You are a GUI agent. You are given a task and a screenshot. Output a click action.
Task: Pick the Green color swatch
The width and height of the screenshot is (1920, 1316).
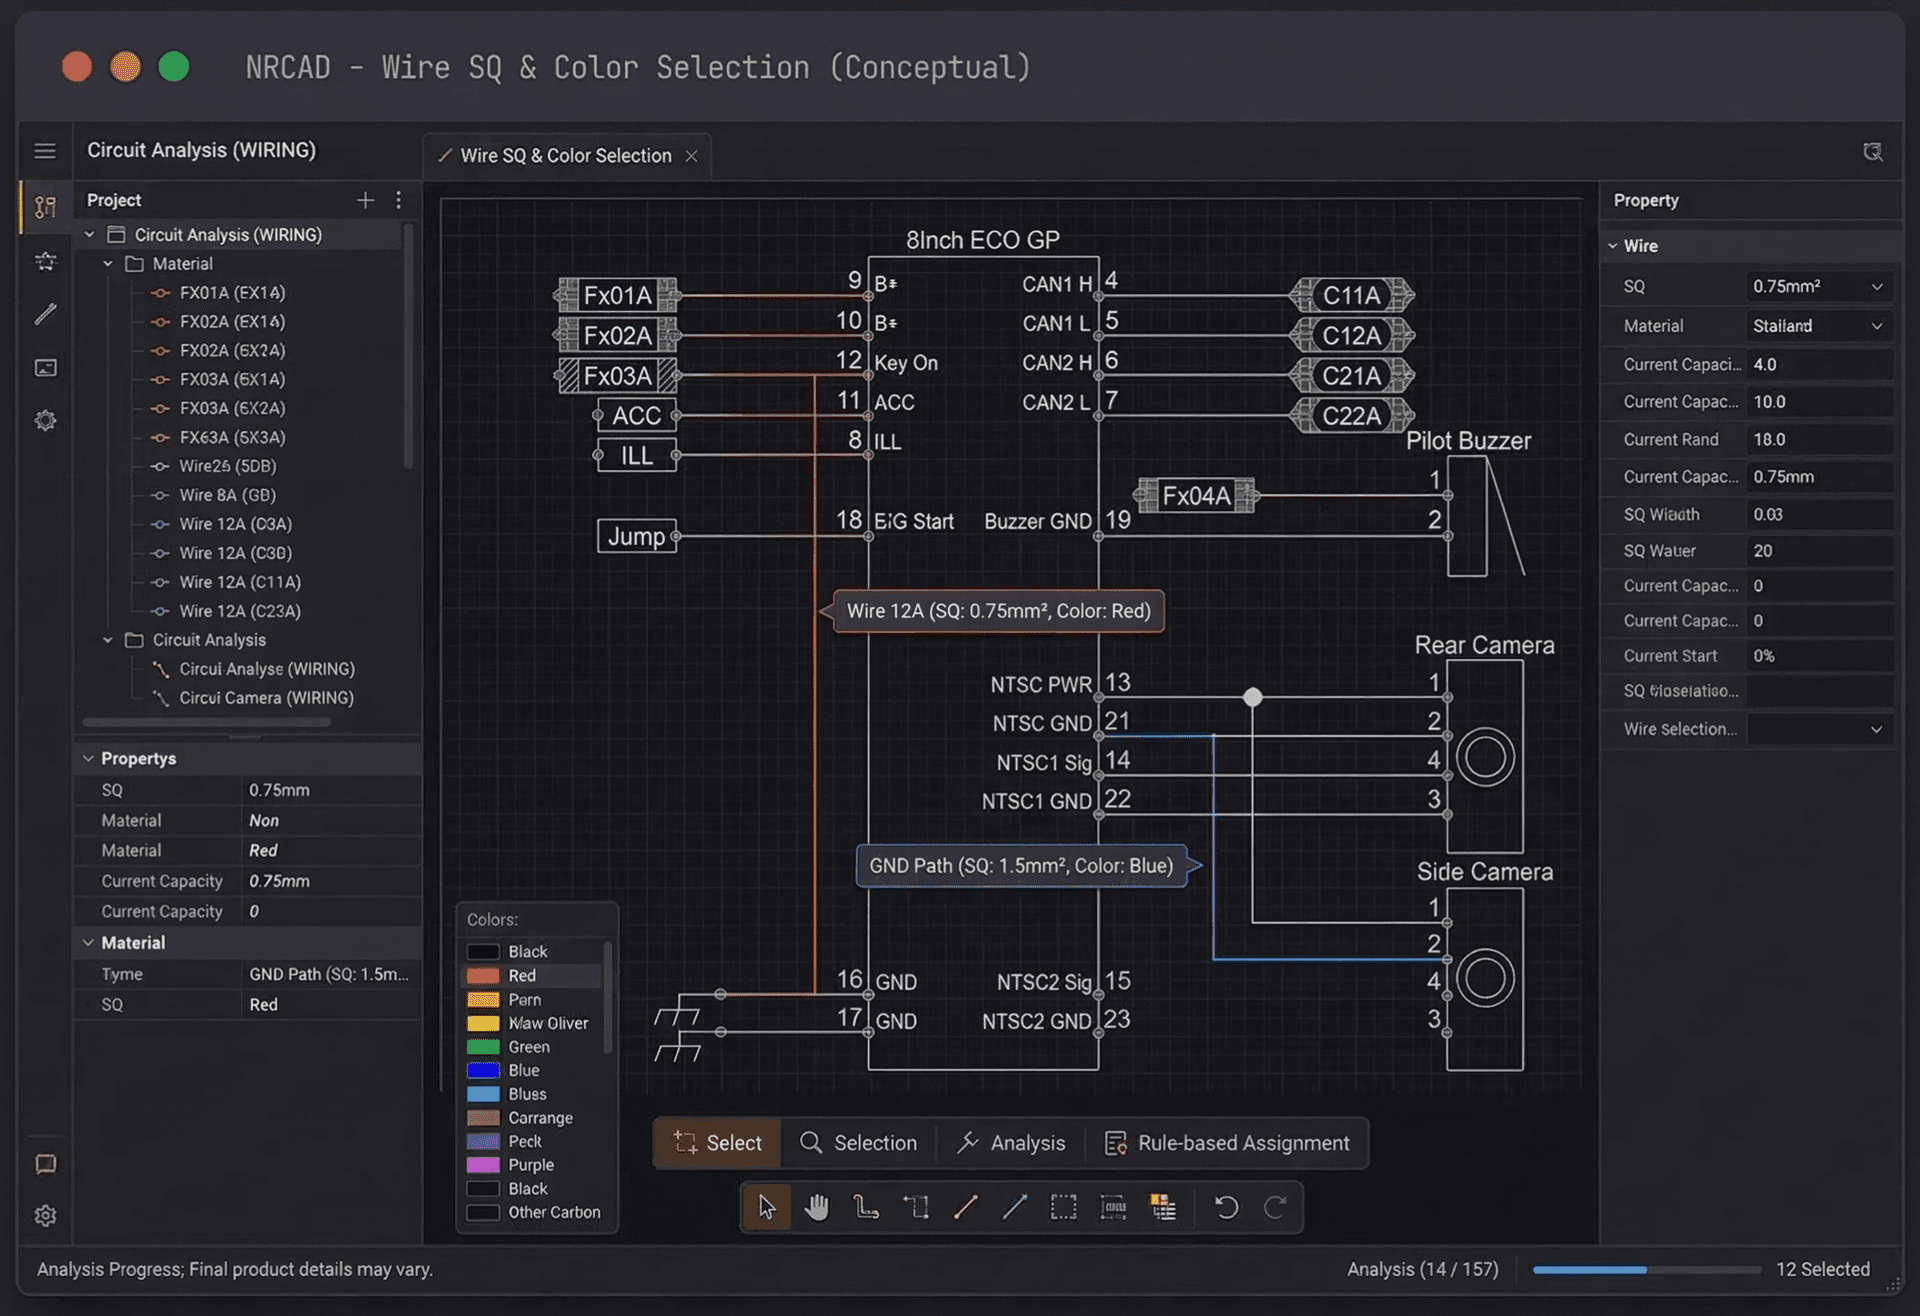pos(484,1047)
